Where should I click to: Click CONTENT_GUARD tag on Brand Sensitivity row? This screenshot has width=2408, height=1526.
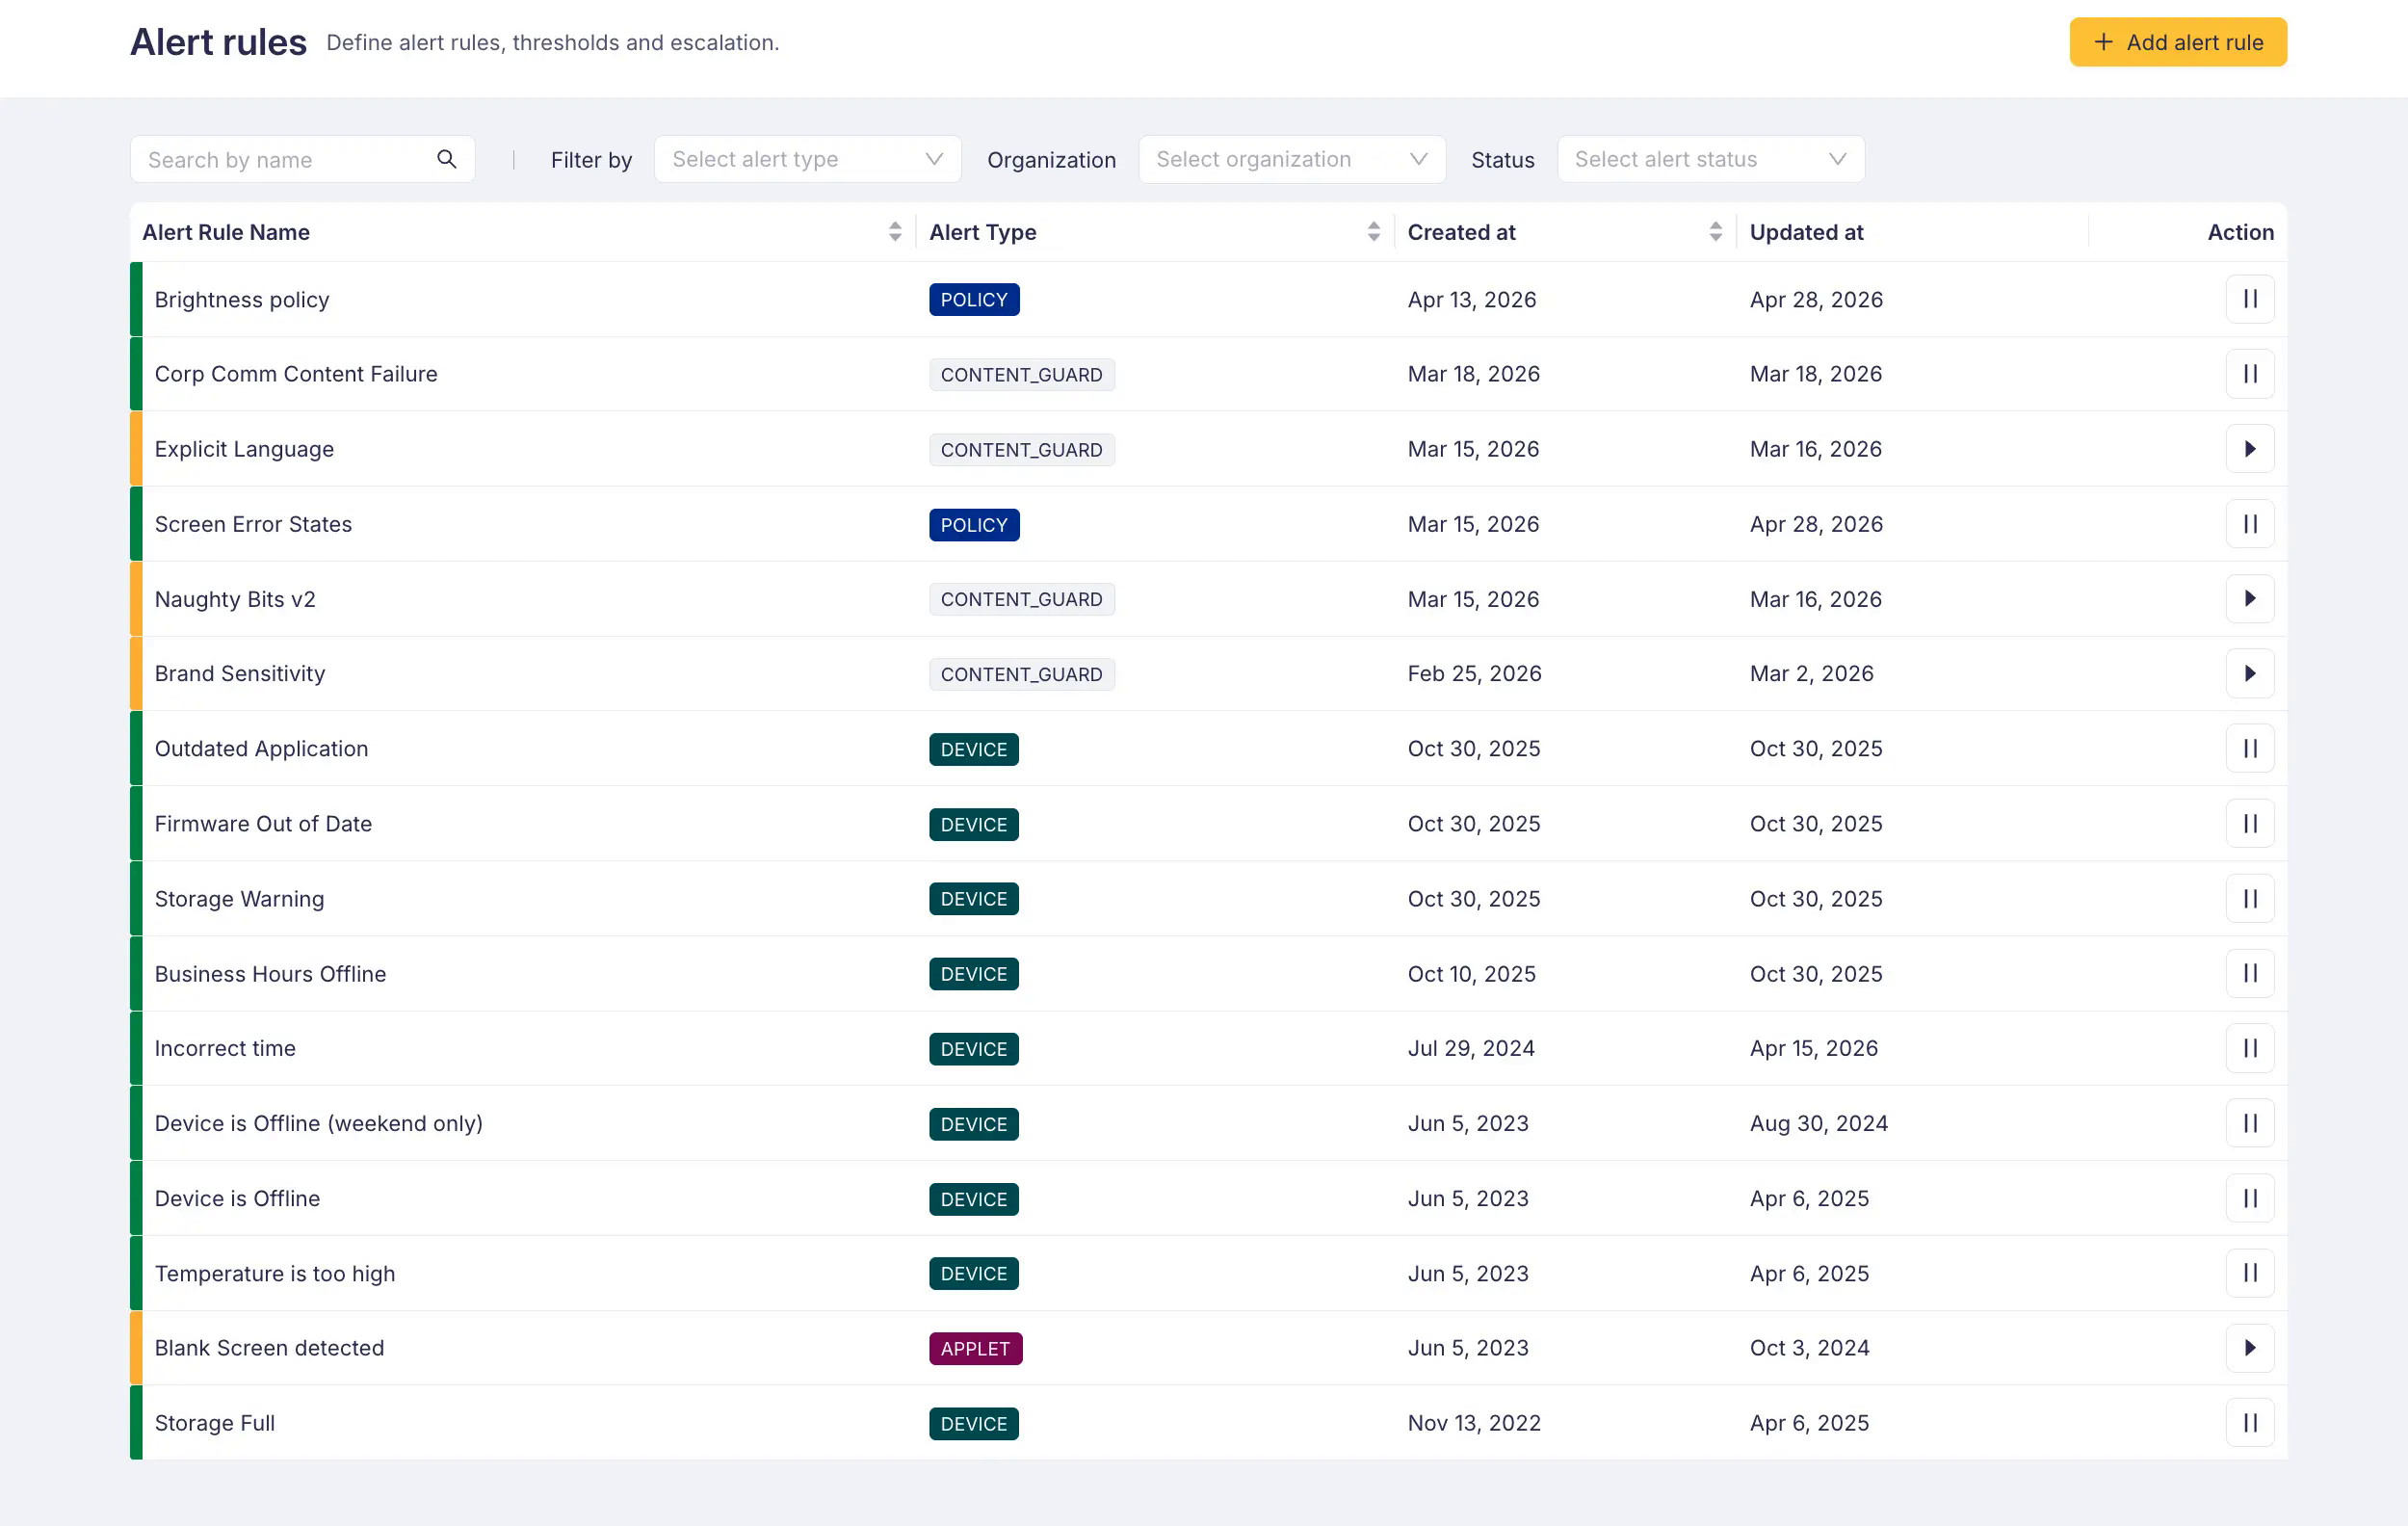1021,674
